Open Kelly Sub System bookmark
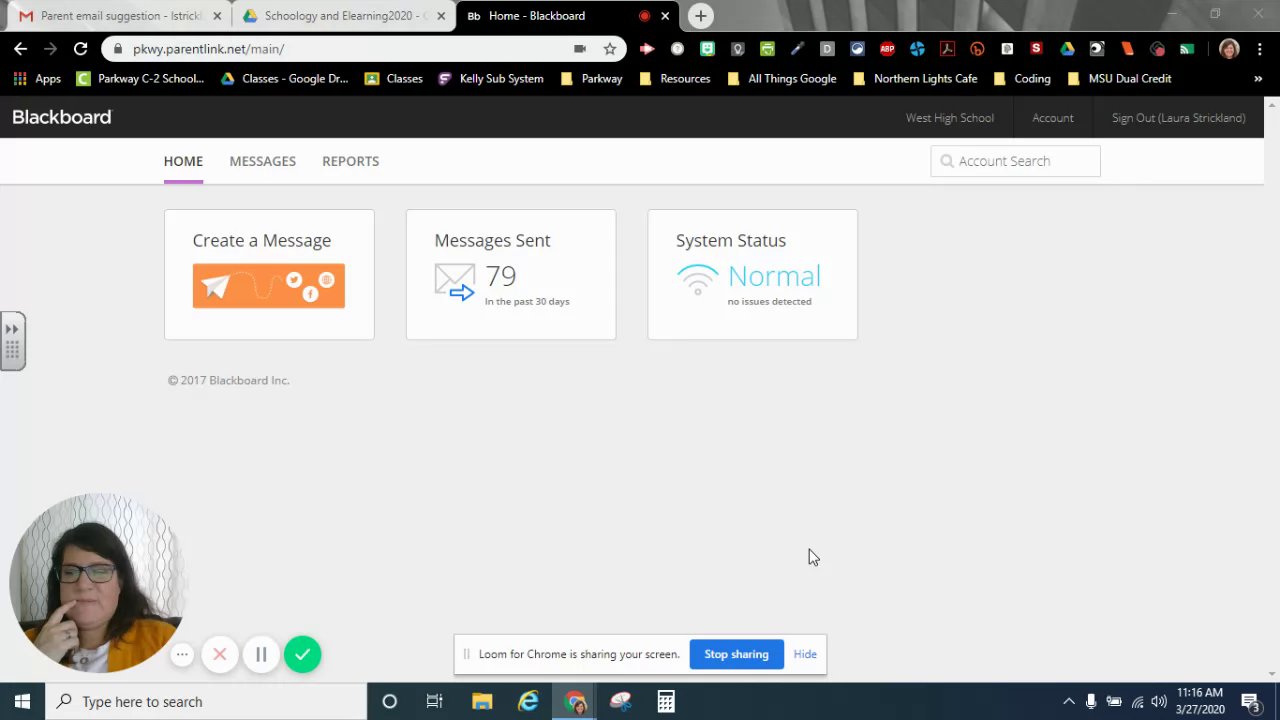This screenshot has width=1280, height=720. (491, 78)
